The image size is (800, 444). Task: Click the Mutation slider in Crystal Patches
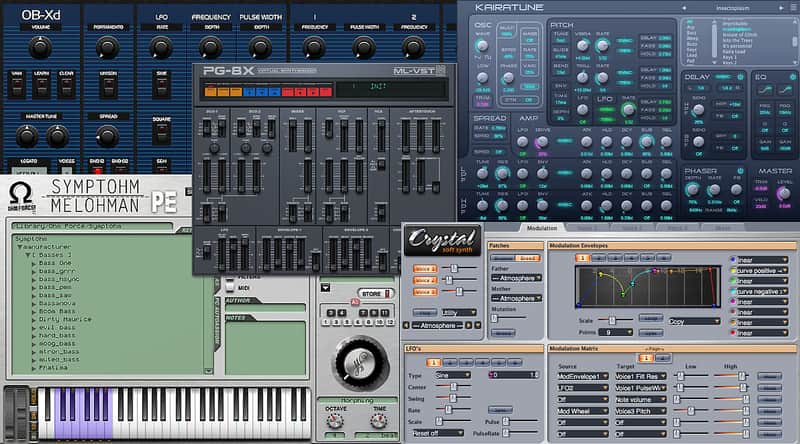[x=509, y=318]
